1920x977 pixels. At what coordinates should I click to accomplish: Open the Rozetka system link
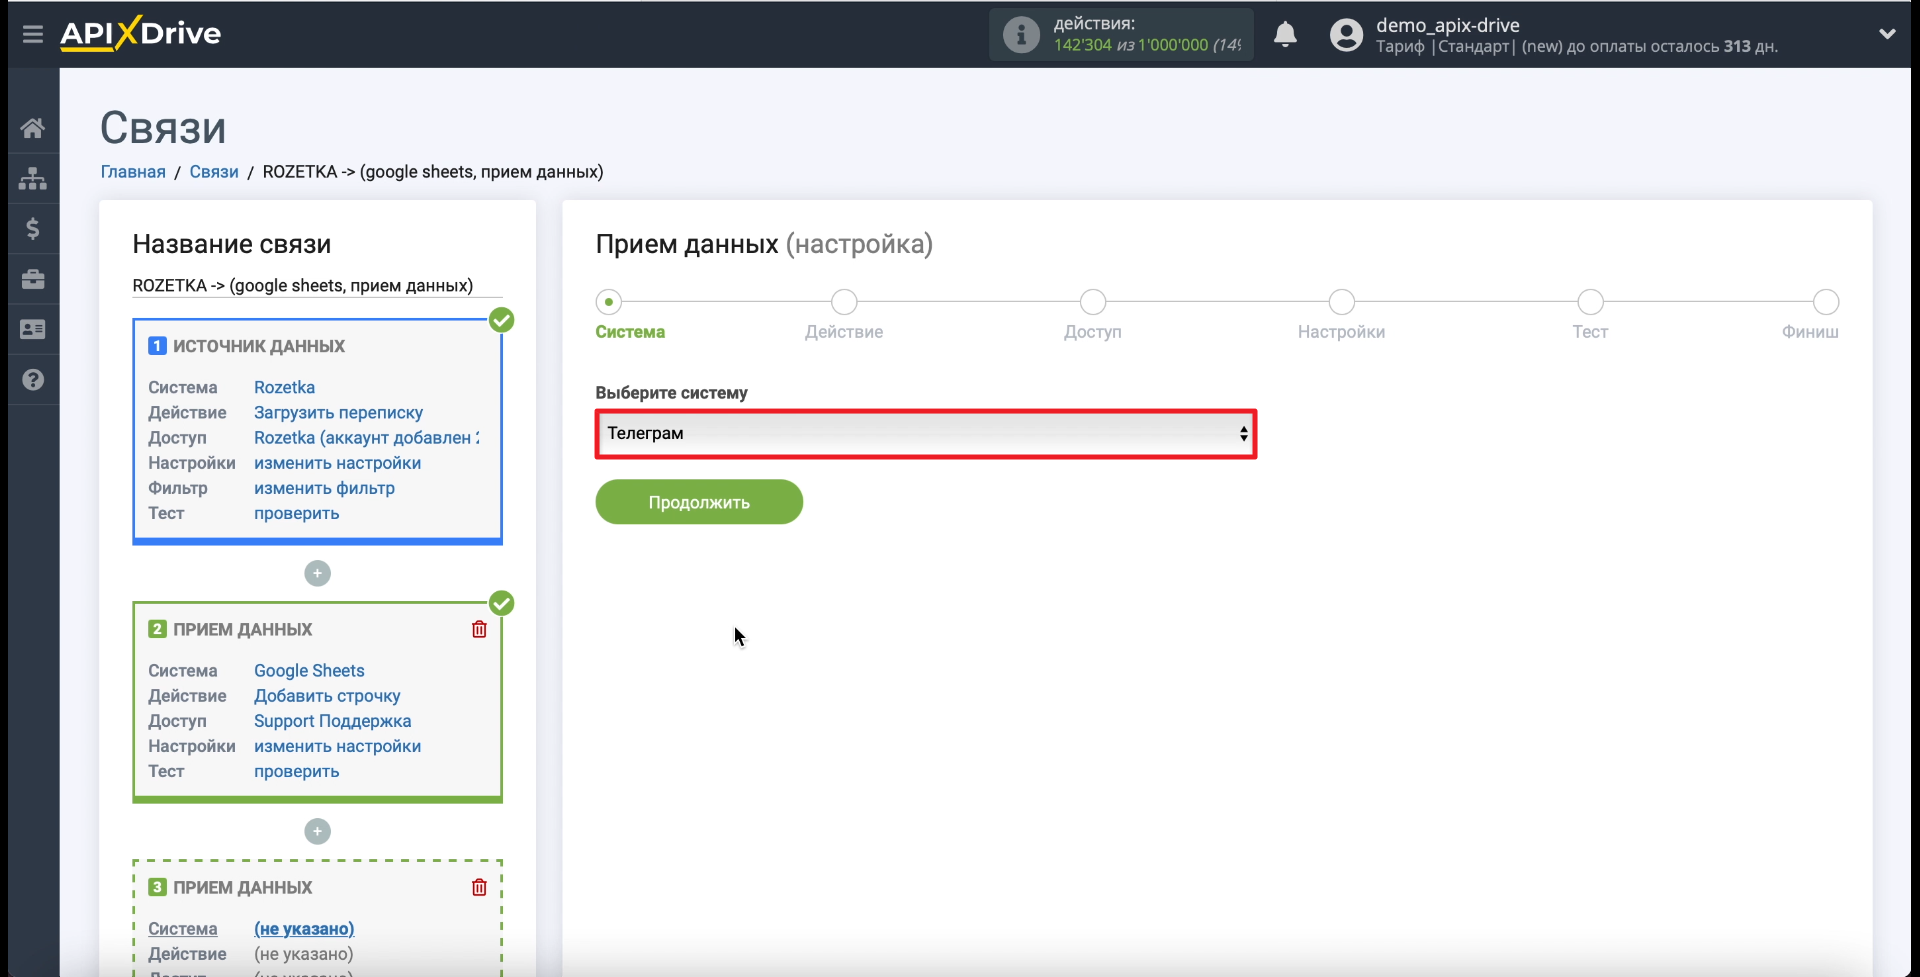click(284, 387)
